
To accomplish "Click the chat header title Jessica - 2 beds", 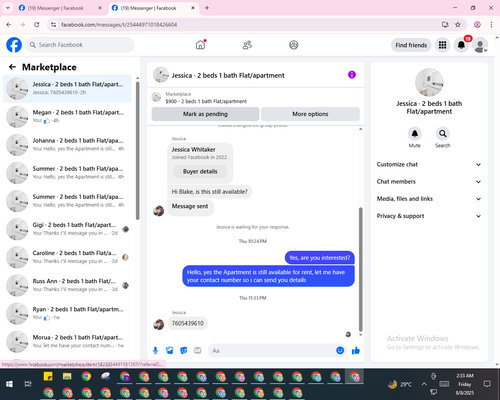I will [x=228, y=75].
